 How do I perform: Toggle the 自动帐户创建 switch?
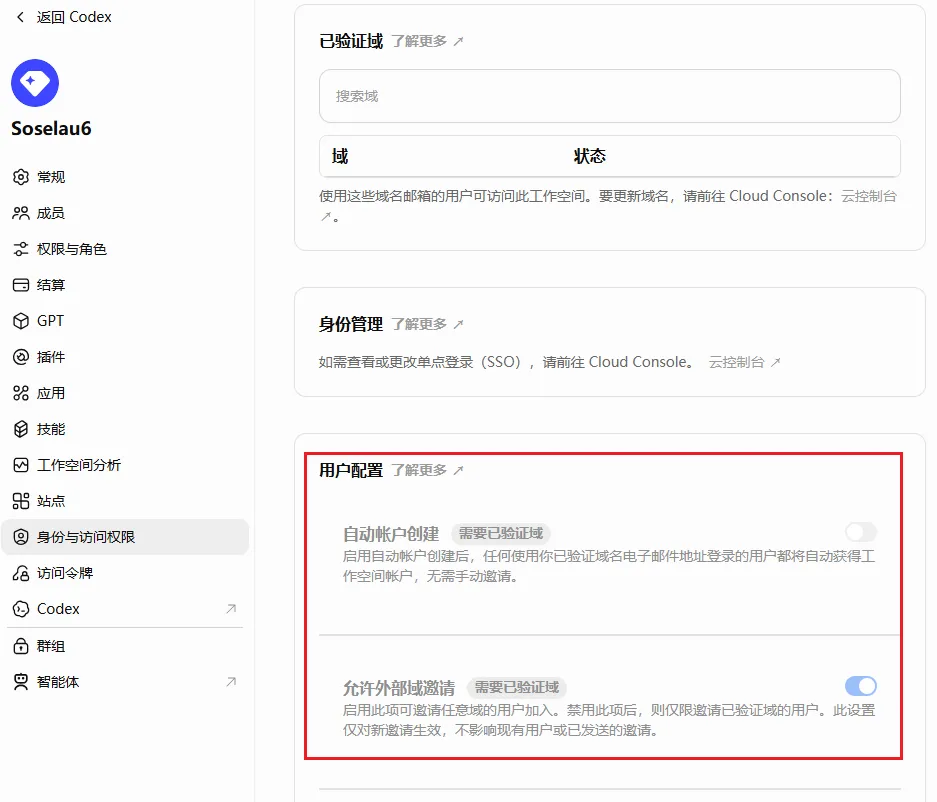(x=861, y=532)
